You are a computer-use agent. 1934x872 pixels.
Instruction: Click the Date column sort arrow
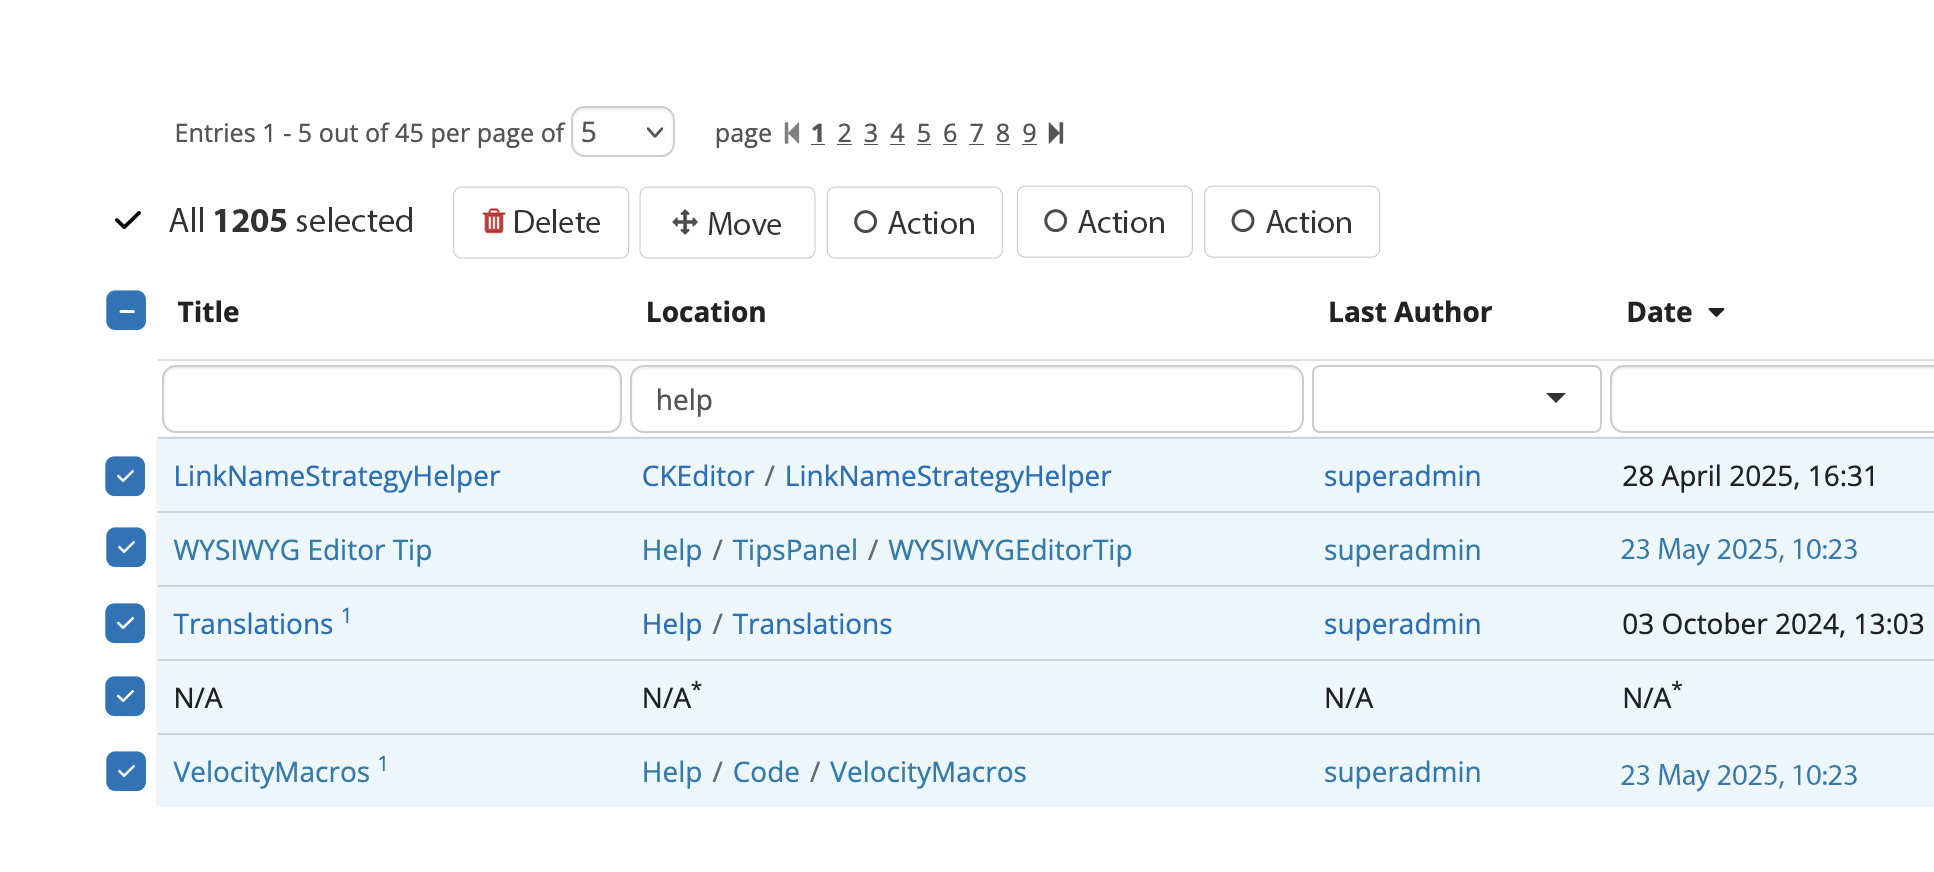pos(1716,313)
